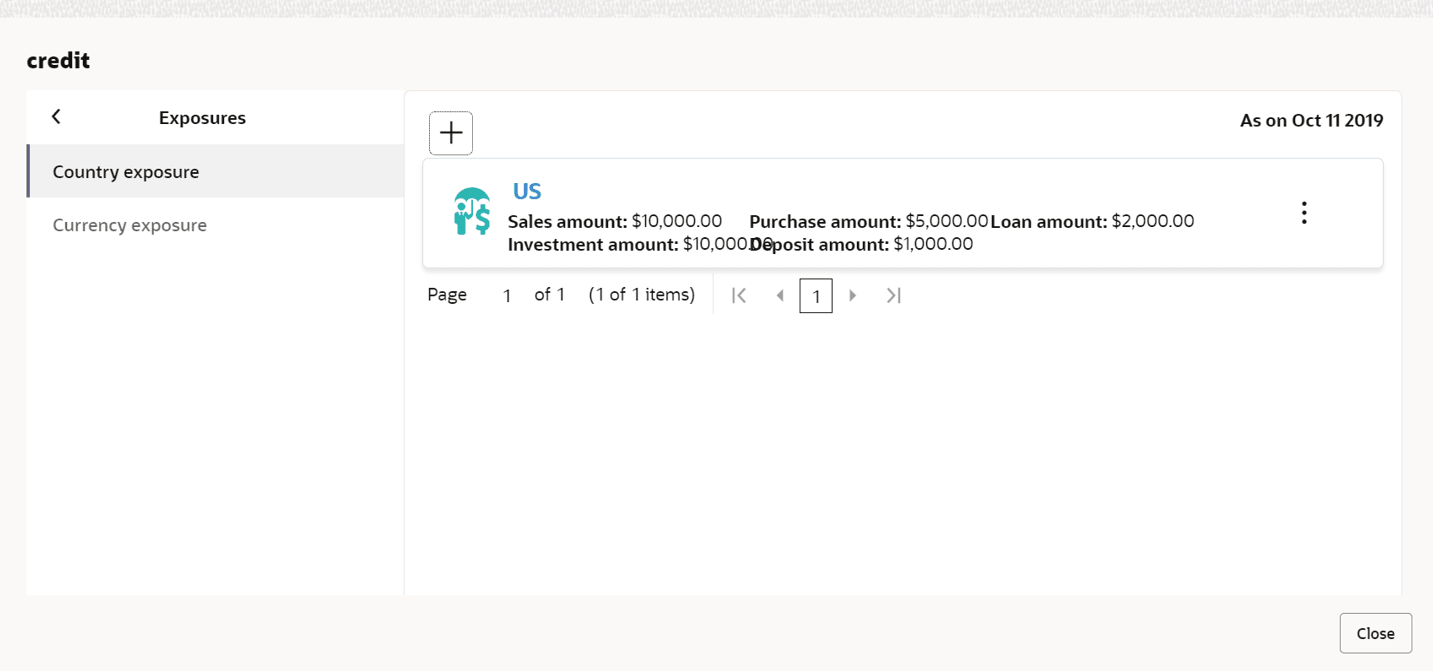Click the umbrella dollar icon for US
This screenshot has width=1433, height=671.
coord(471,211)
